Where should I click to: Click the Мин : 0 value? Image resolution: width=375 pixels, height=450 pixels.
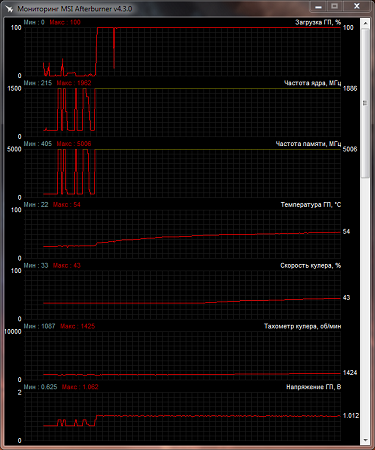[x=34, y=22]
